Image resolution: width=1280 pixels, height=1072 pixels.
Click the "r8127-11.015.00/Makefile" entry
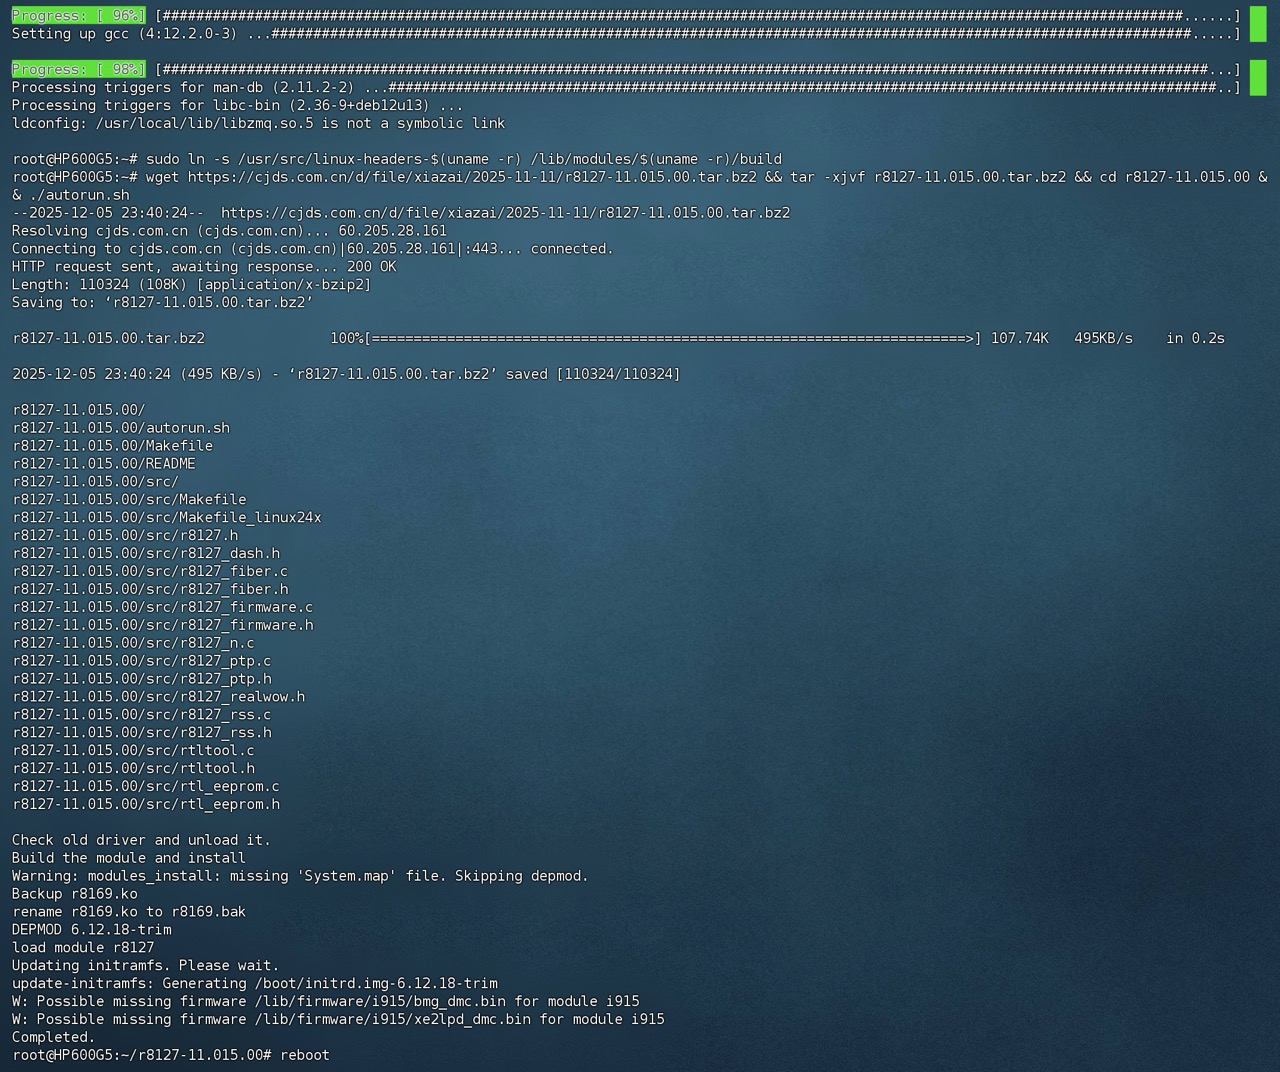(x=113, y=446)
